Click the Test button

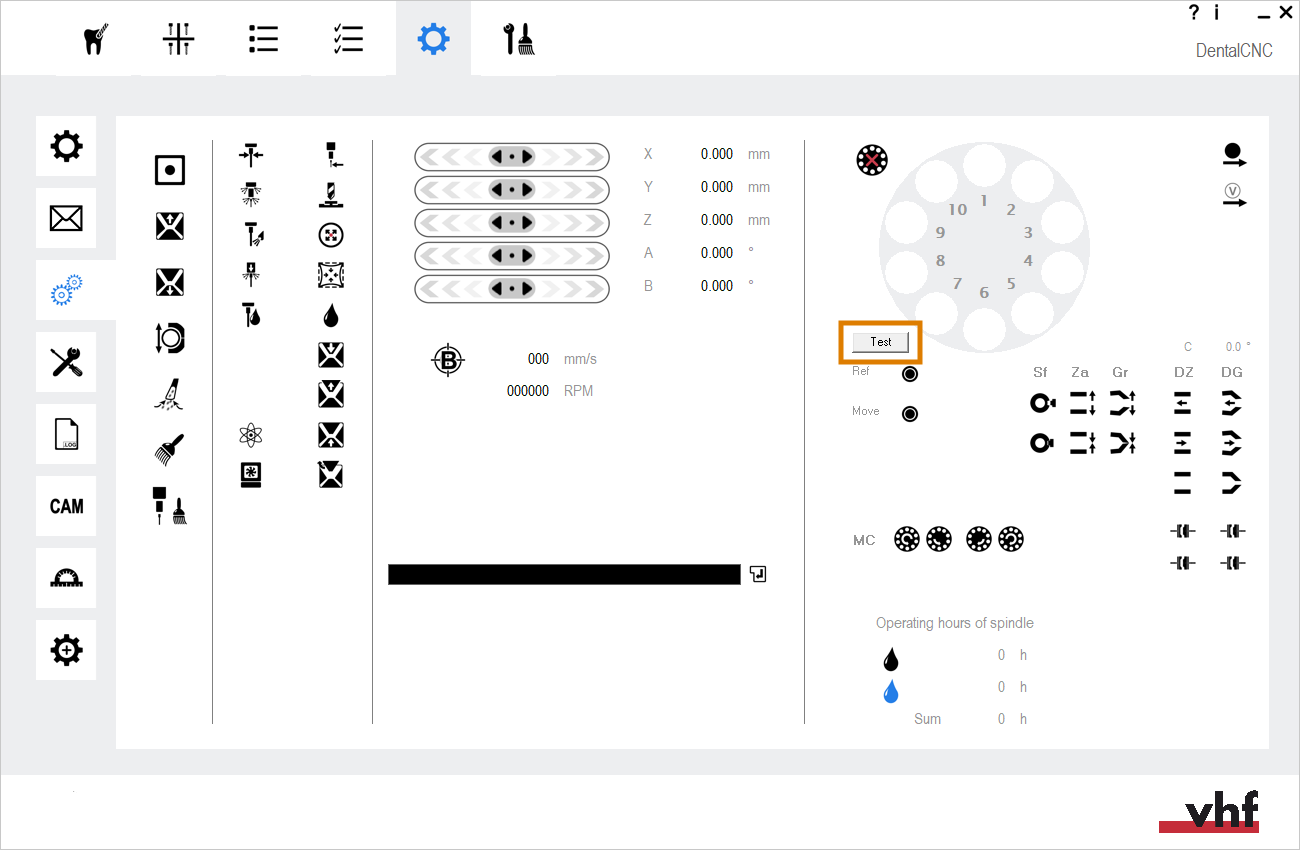click(880, 342)
